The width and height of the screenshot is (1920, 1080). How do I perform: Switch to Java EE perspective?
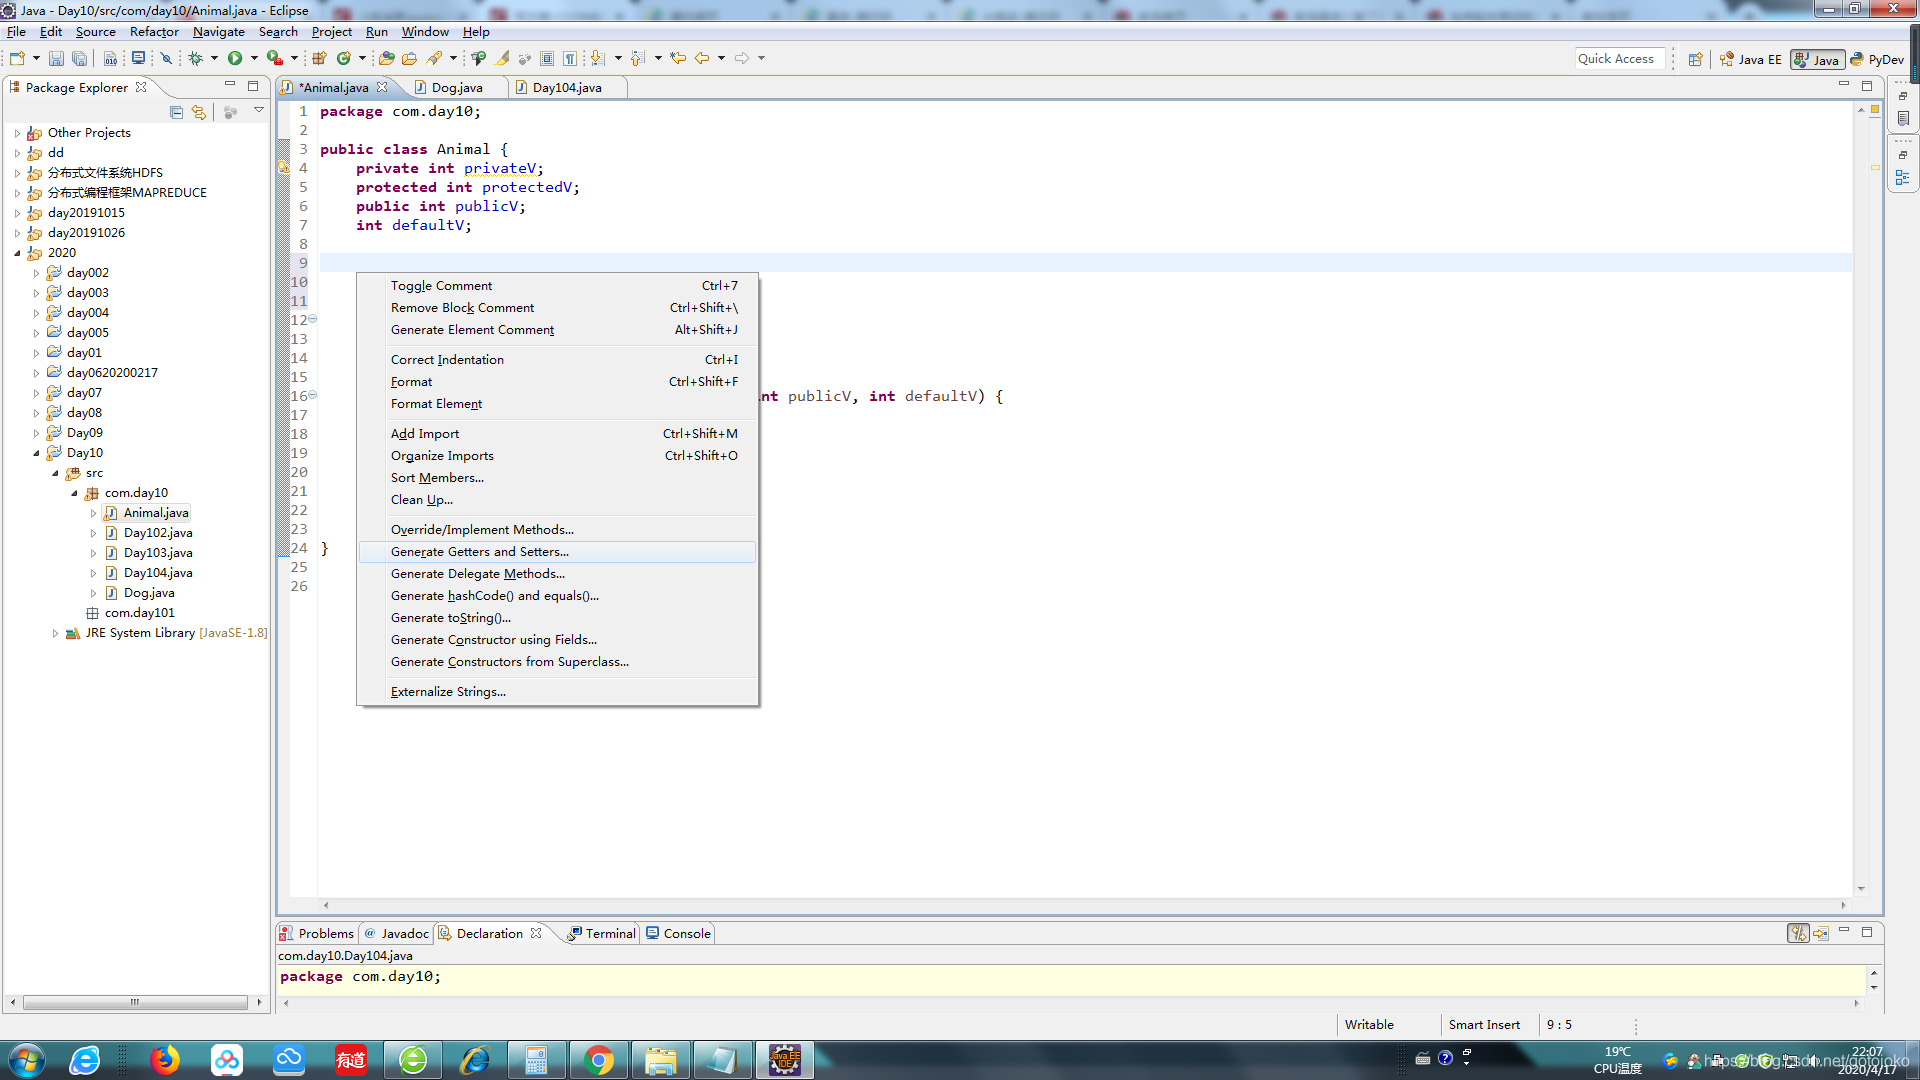pyautogui.click(x=1750, y=59)
